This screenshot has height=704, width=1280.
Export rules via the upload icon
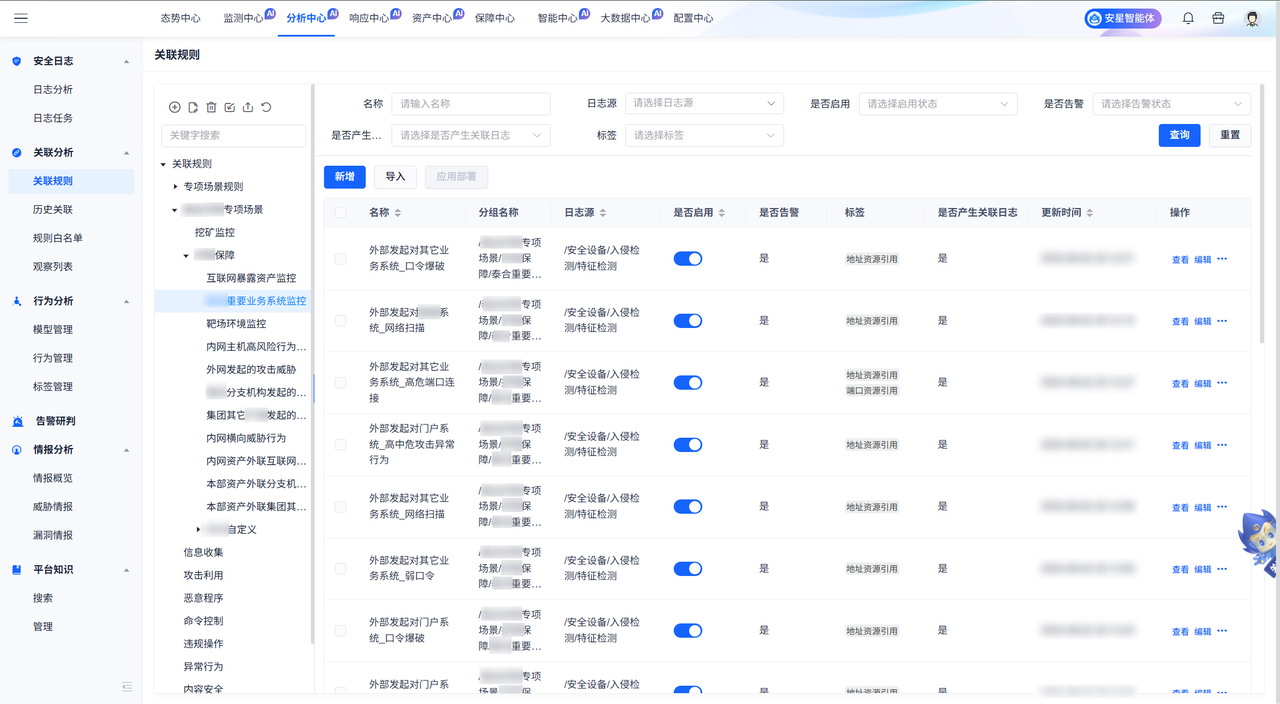pyautogui.click(x=248, y=107)
